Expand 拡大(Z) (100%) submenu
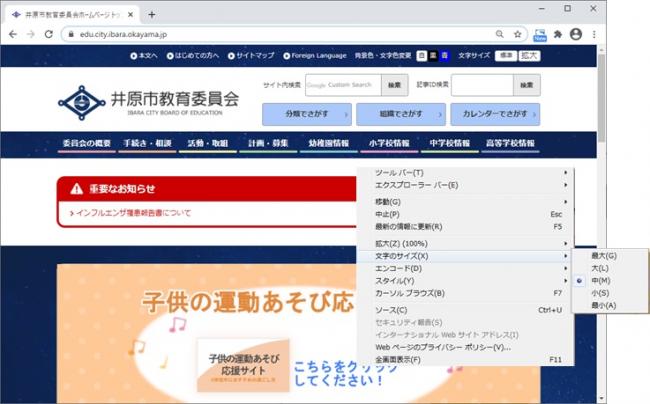The width and height of the screenshot is (650, 404). click(466, 244)
